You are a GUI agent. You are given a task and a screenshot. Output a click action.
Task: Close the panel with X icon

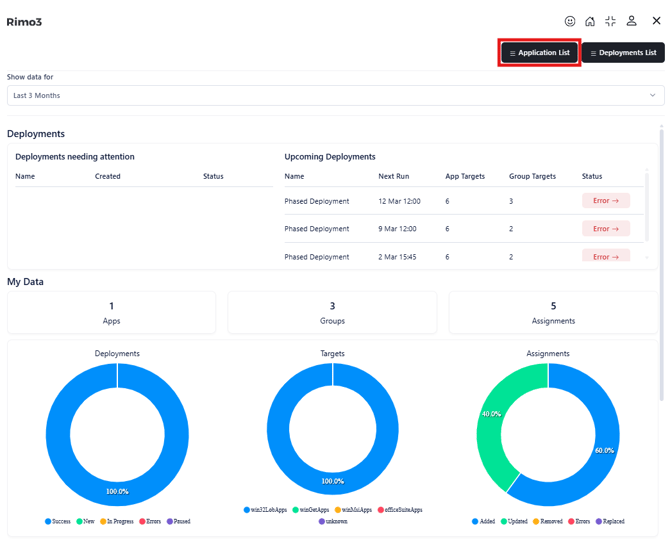656,21
